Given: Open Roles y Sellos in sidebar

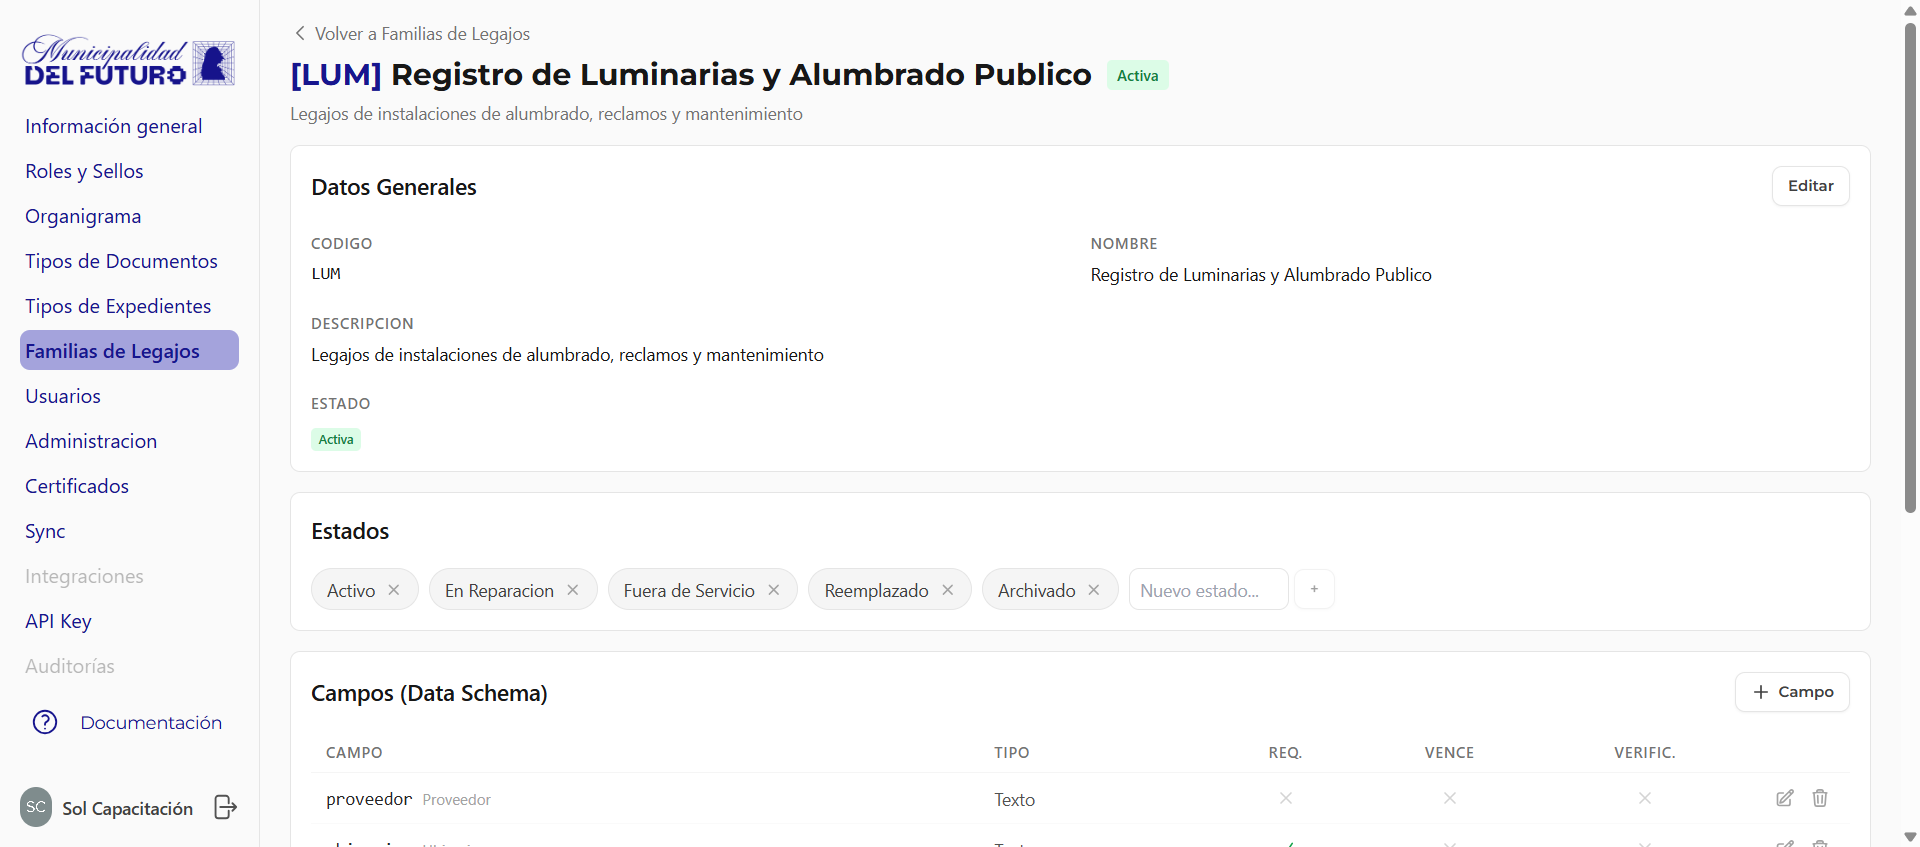Looking at the screenshot, I should pyautogui.click(x=84, y=171).
